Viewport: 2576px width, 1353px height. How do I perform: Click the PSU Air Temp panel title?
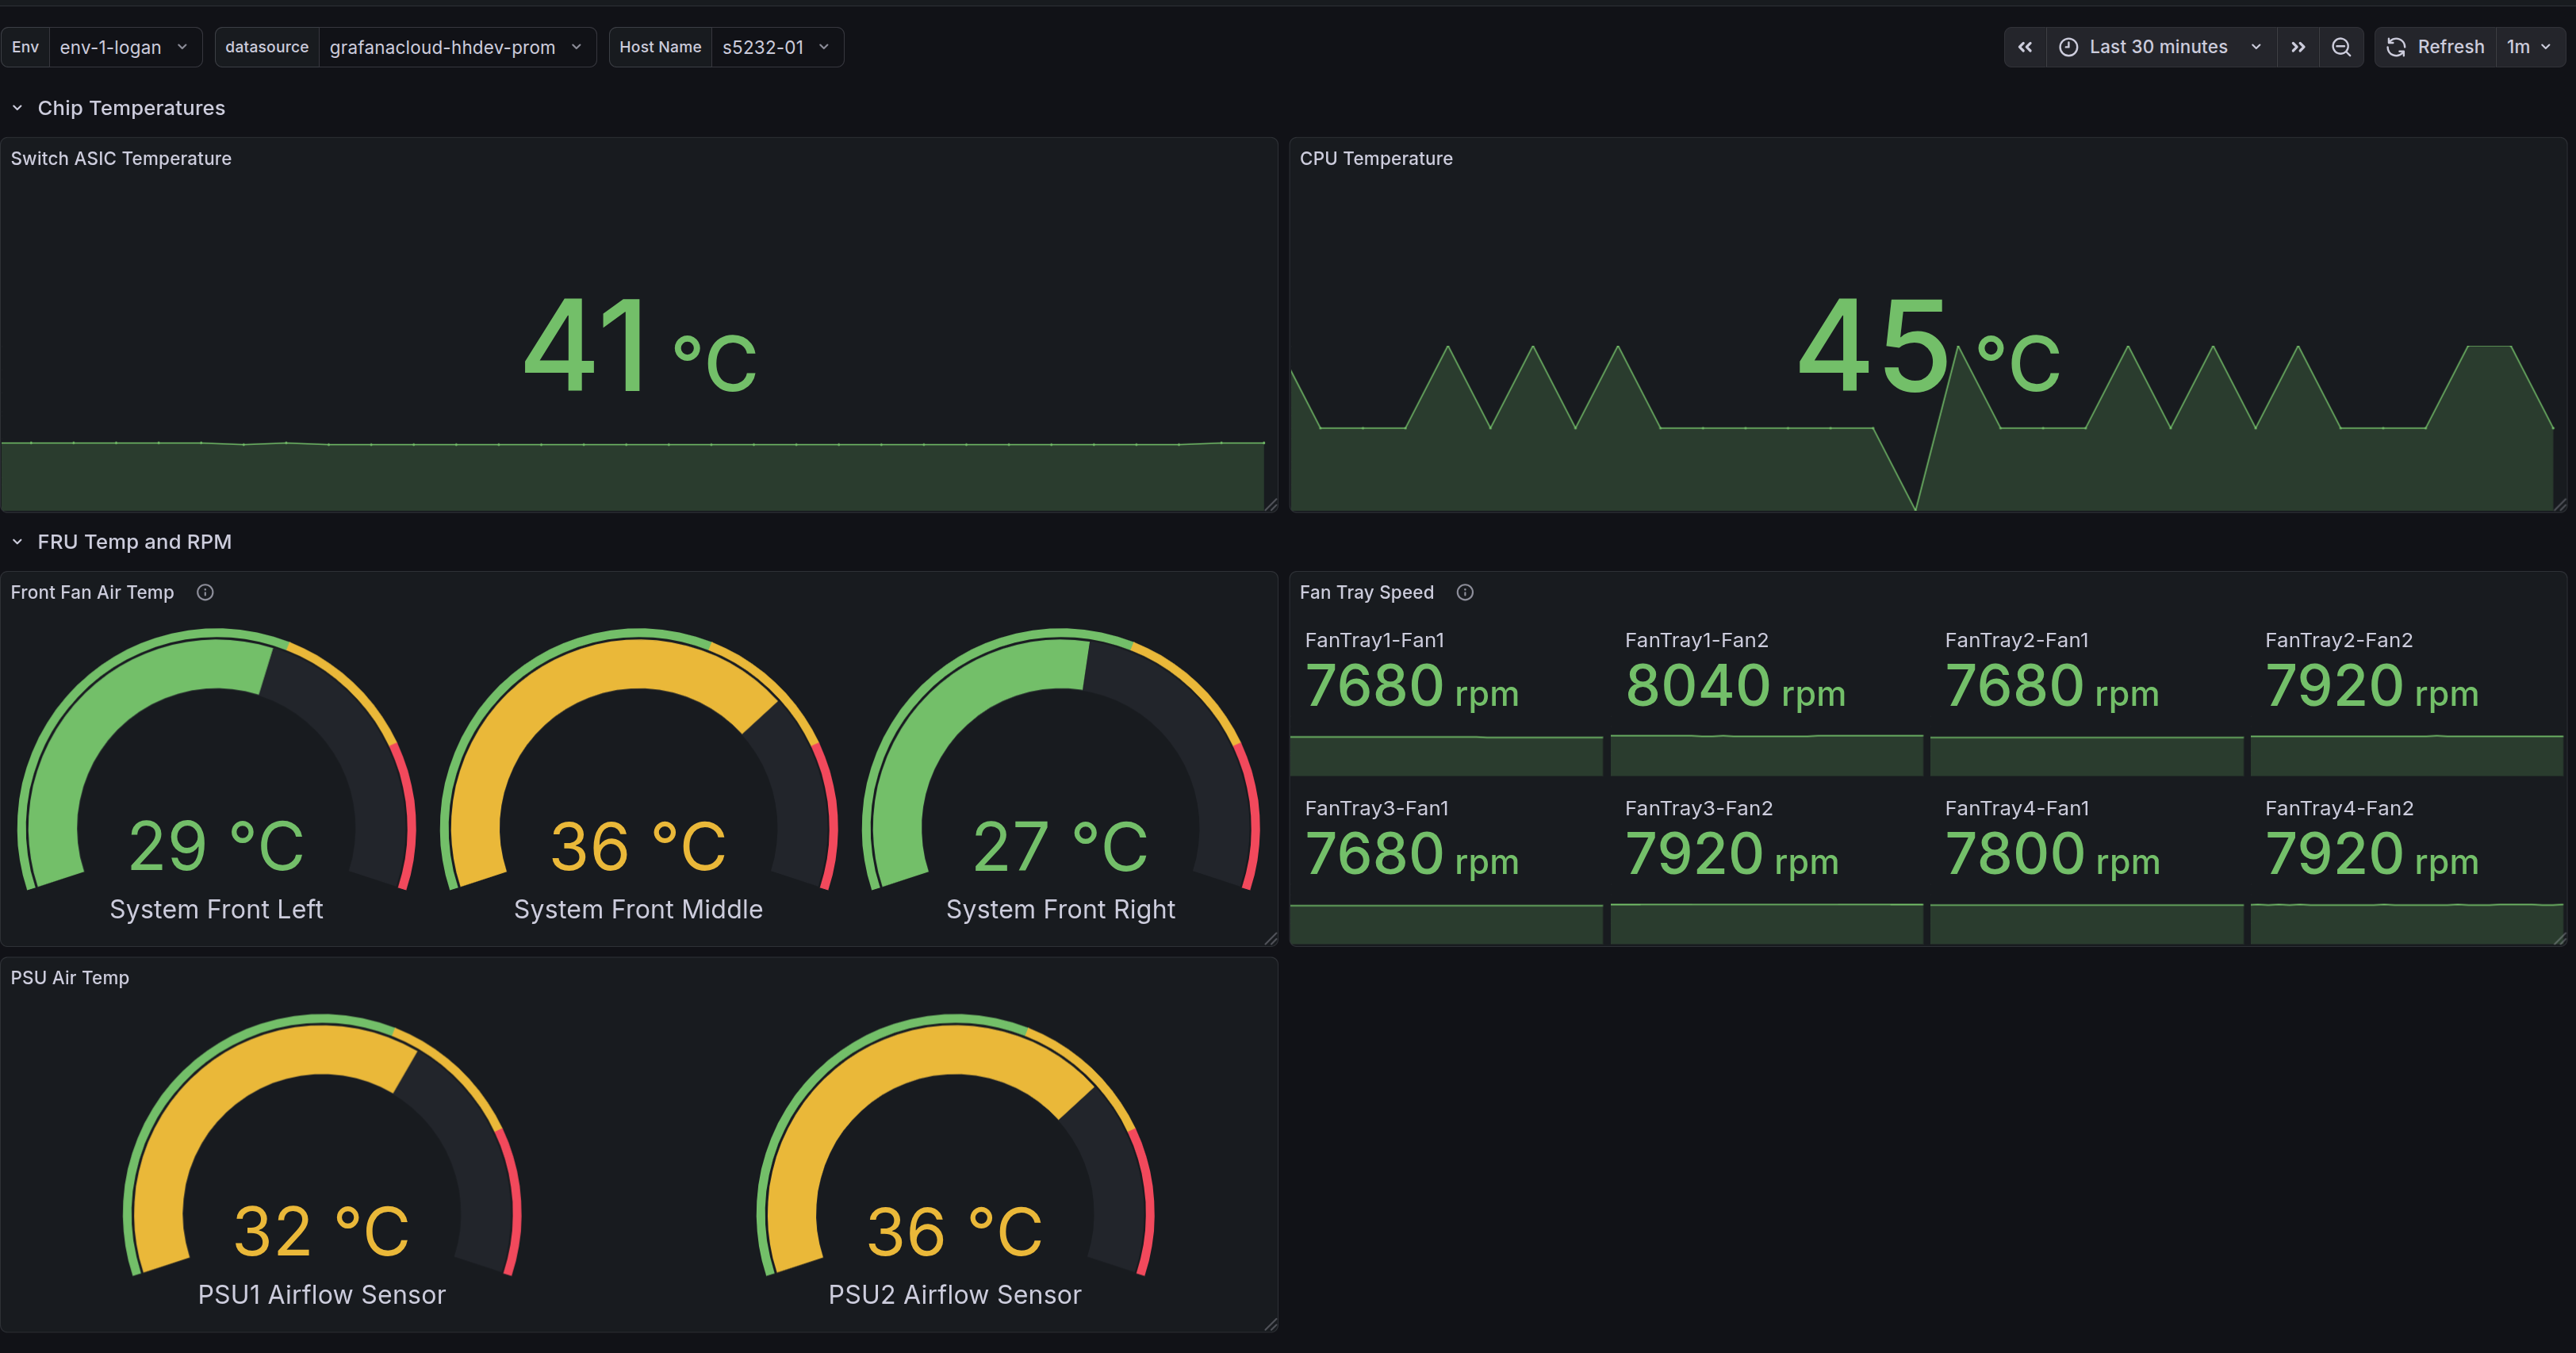(70, 977)
